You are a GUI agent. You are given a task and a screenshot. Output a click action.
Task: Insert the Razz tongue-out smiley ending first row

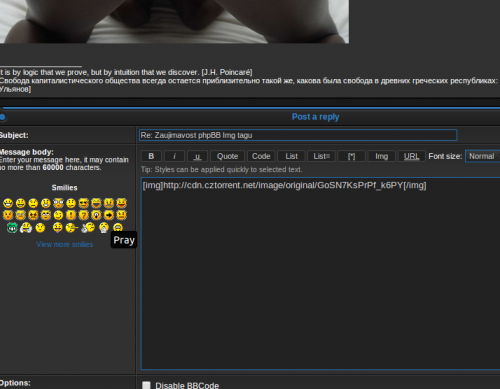point(122,203)
